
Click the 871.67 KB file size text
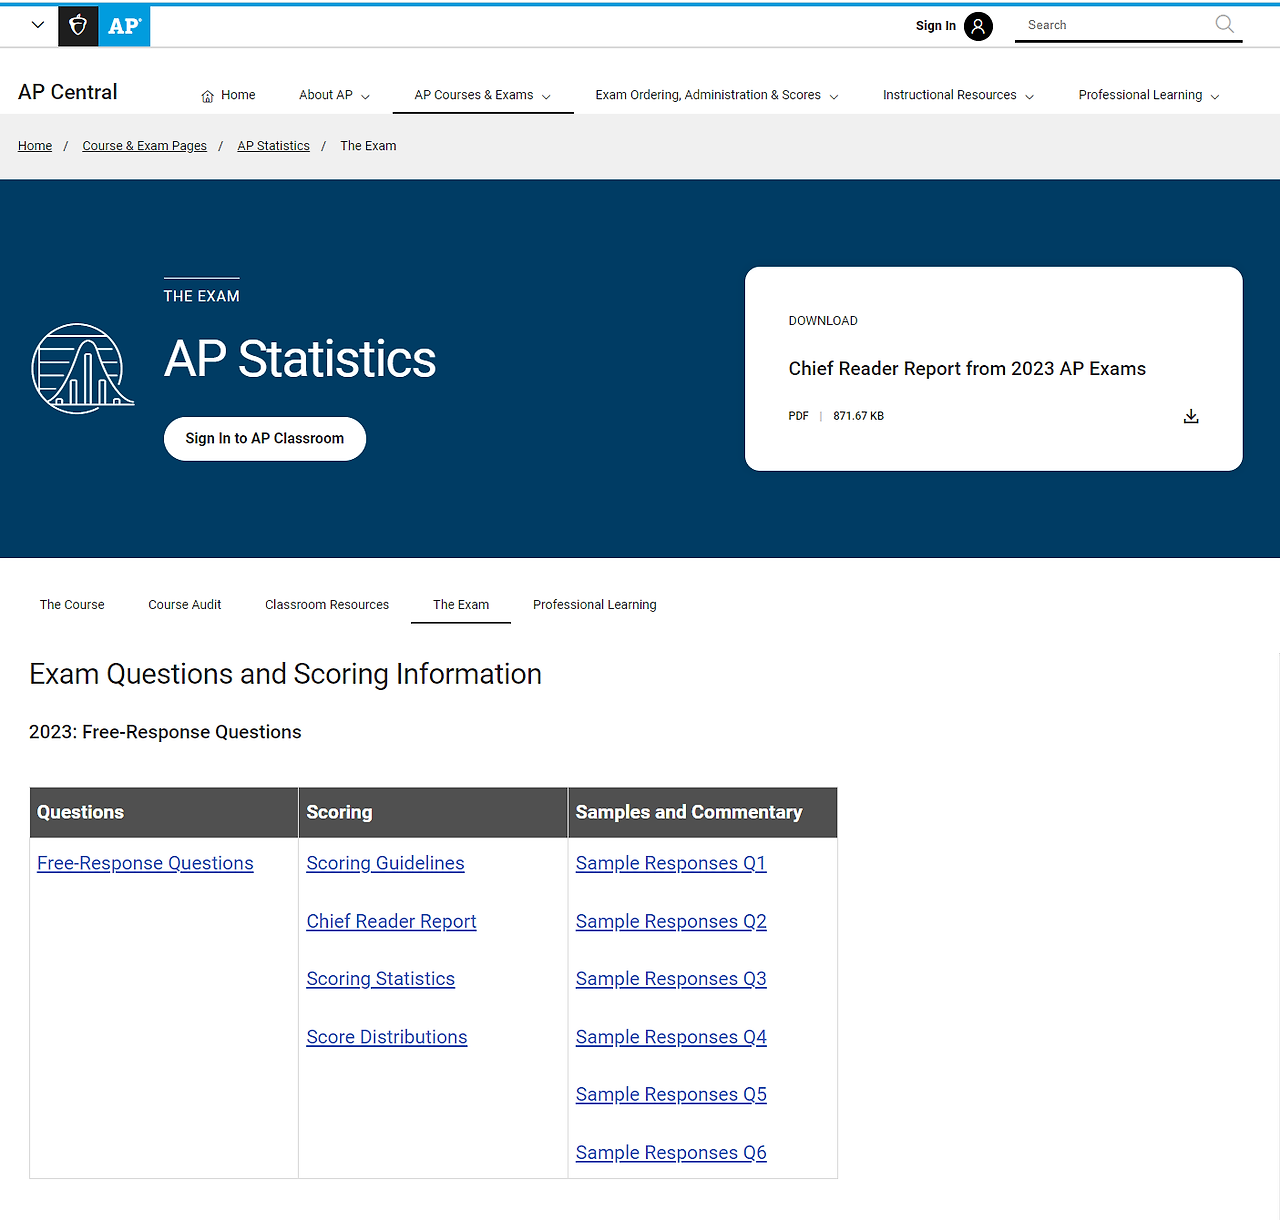[x=858, y=416]
